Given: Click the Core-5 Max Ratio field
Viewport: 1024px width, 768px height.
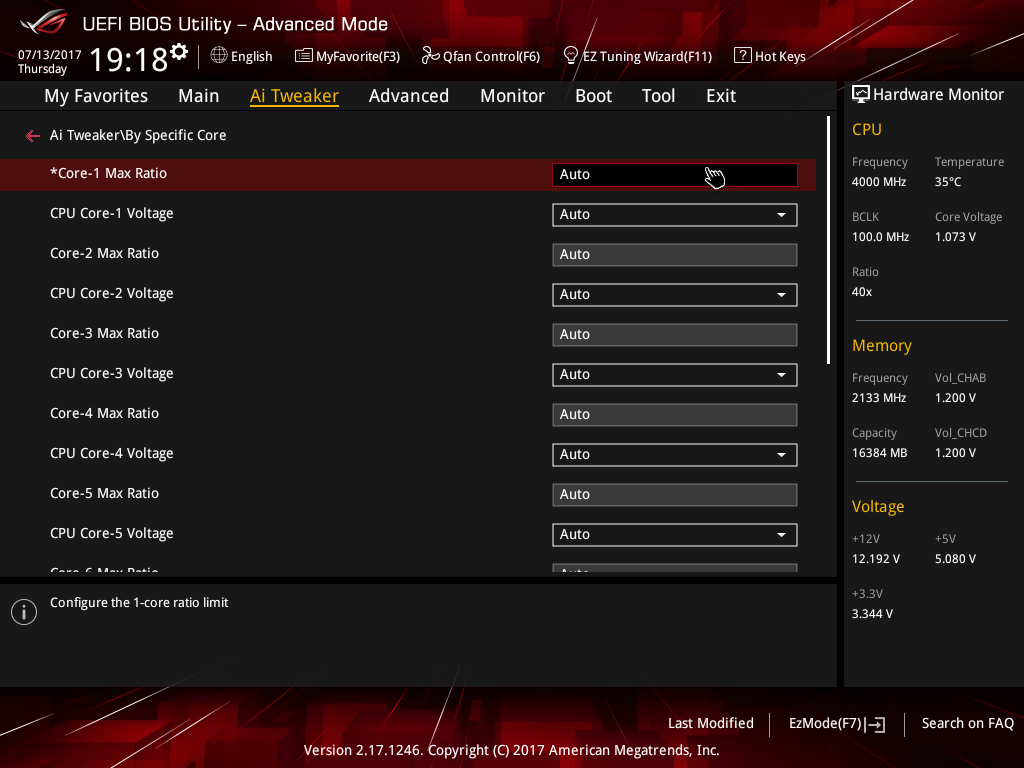Looking at the screenshot, I should tap(675, 495).
